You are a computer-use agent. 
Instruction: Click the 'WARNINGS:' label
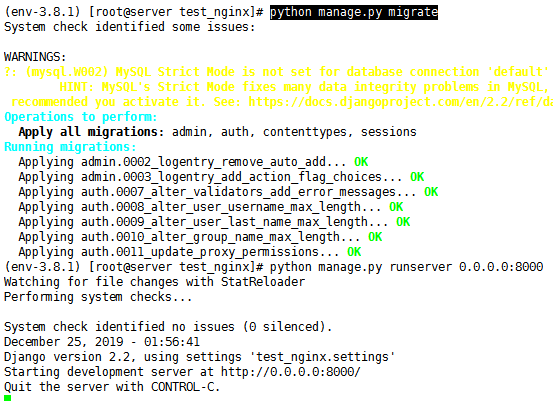pyautogui.click(x=35, y=57)
